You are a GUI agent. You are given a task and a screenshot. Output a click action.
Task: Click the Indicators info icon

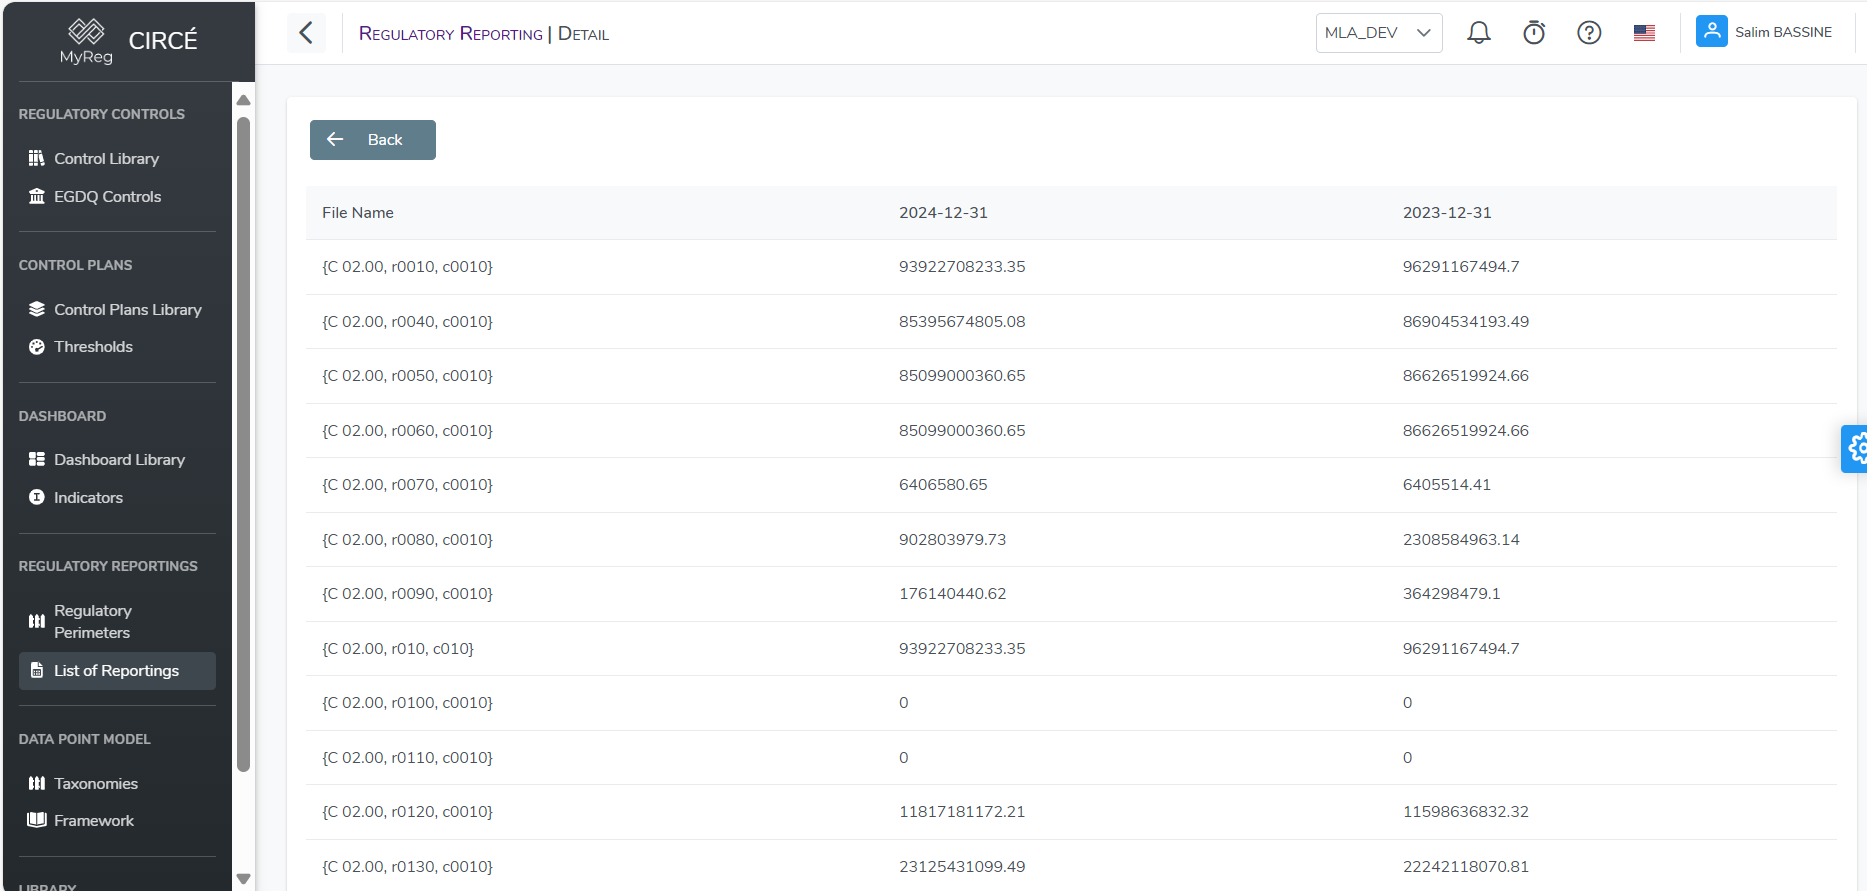[37, 497]
